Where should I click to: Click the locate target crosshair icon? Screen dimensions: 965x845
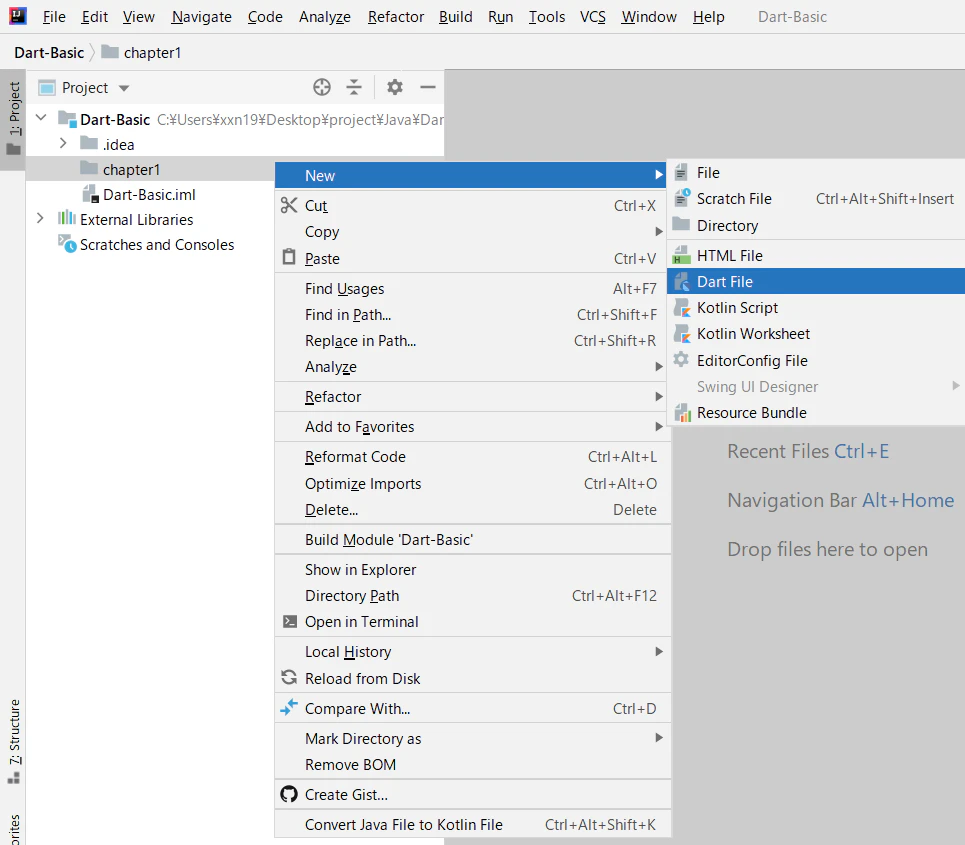322,87
